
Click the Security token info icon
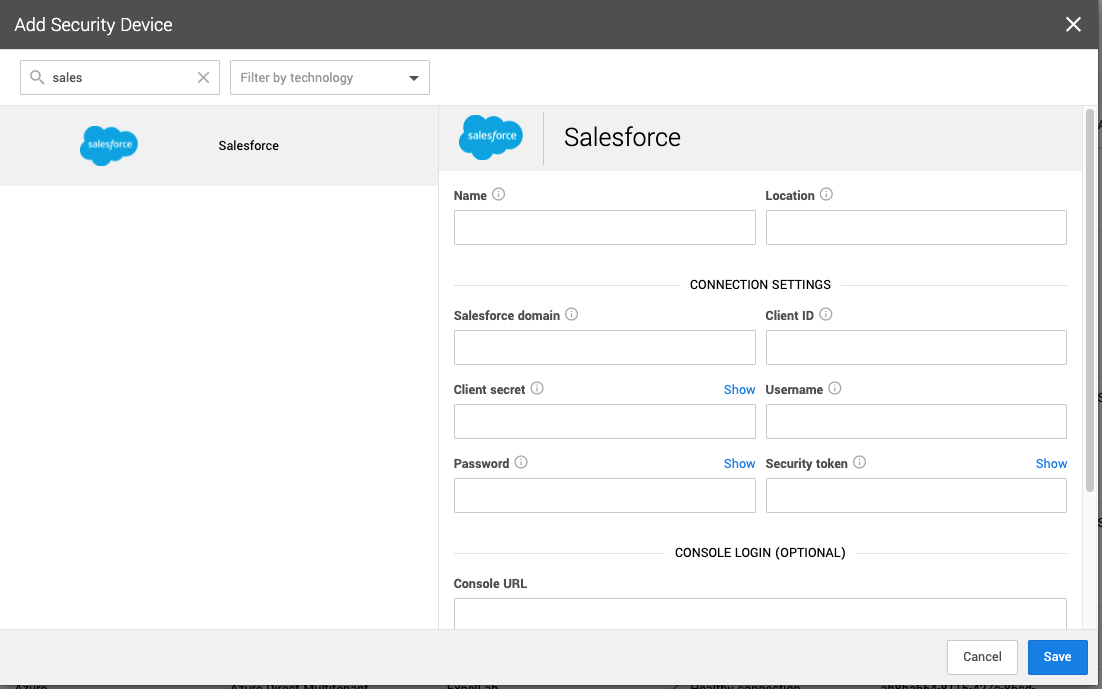click(860, 462)
